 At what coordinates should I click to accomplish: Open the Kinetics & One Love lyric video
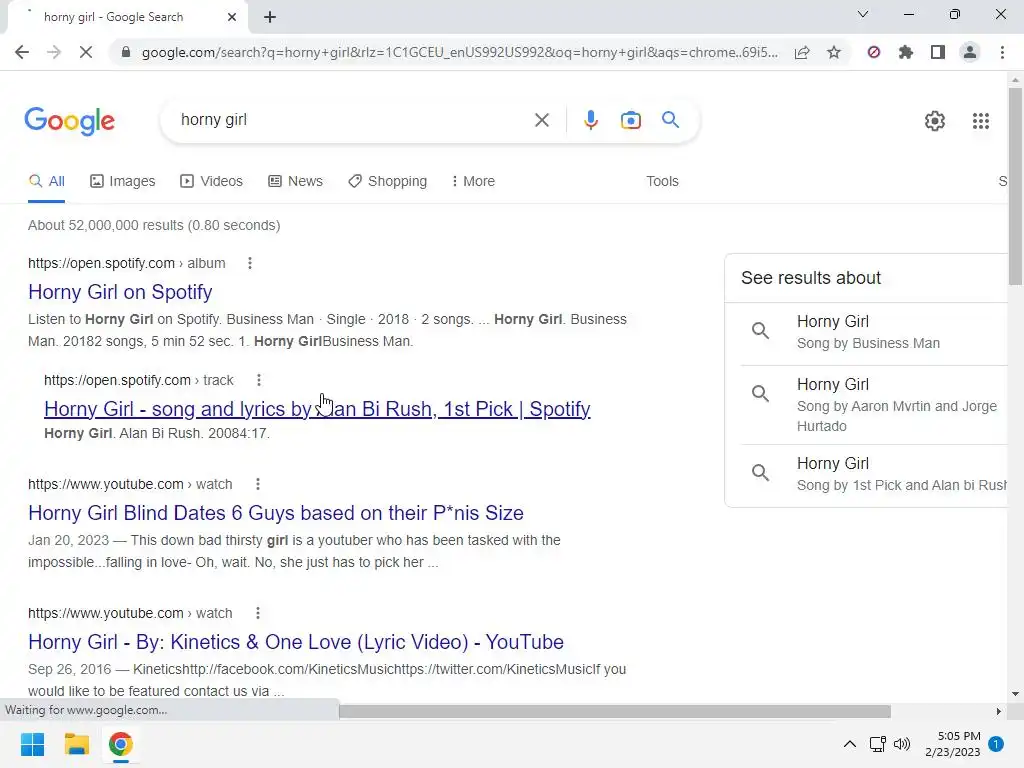pos(296,642)
